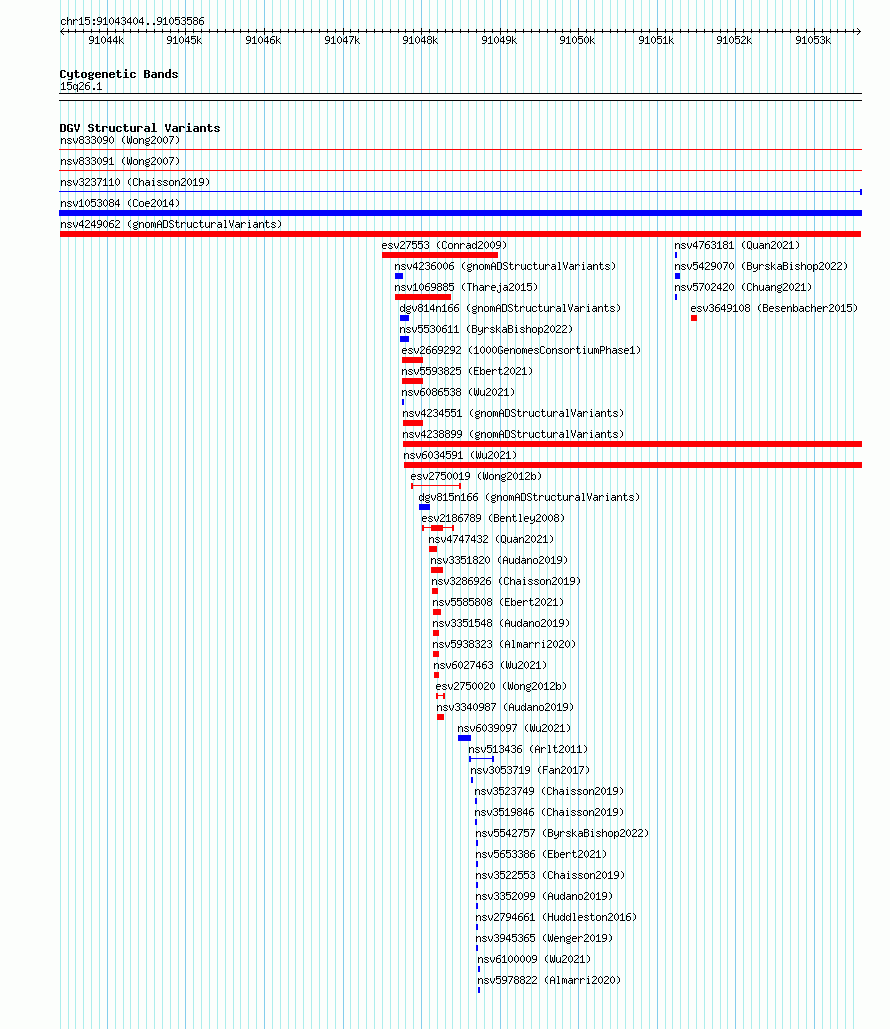Open nsv3519846 (Chaisson2019) variant
The height and width of the screenshot is (1029, 890).
tap(549, 812)
